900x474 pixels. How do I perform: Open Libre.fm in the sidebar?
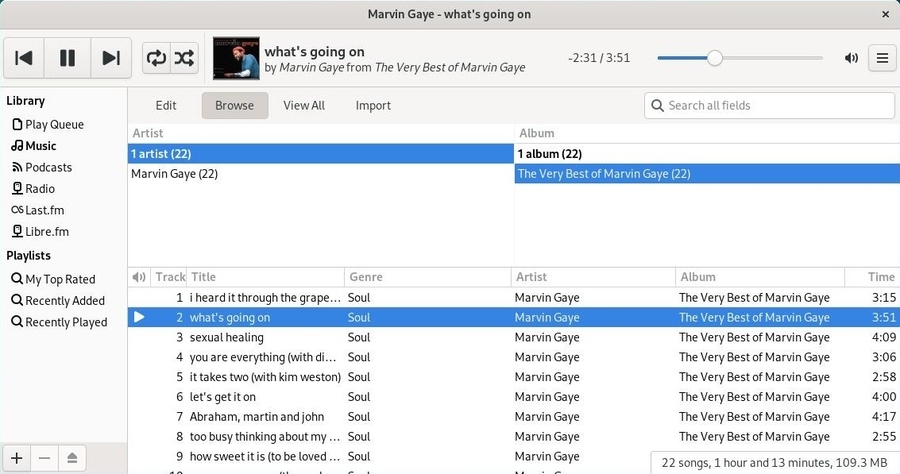(x=40, y=232)
